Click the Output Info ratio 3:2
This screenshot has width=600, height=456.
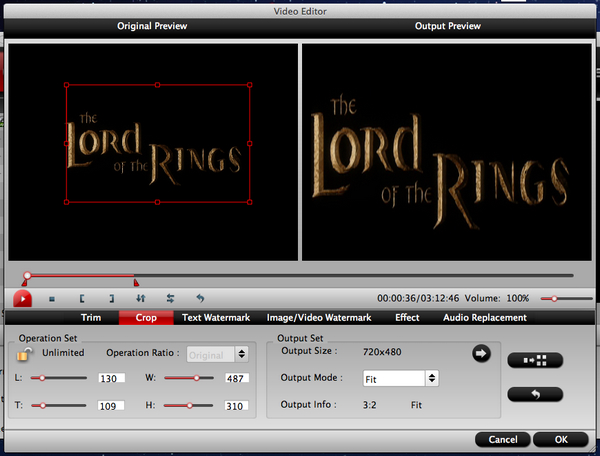[x=370, y=405]
